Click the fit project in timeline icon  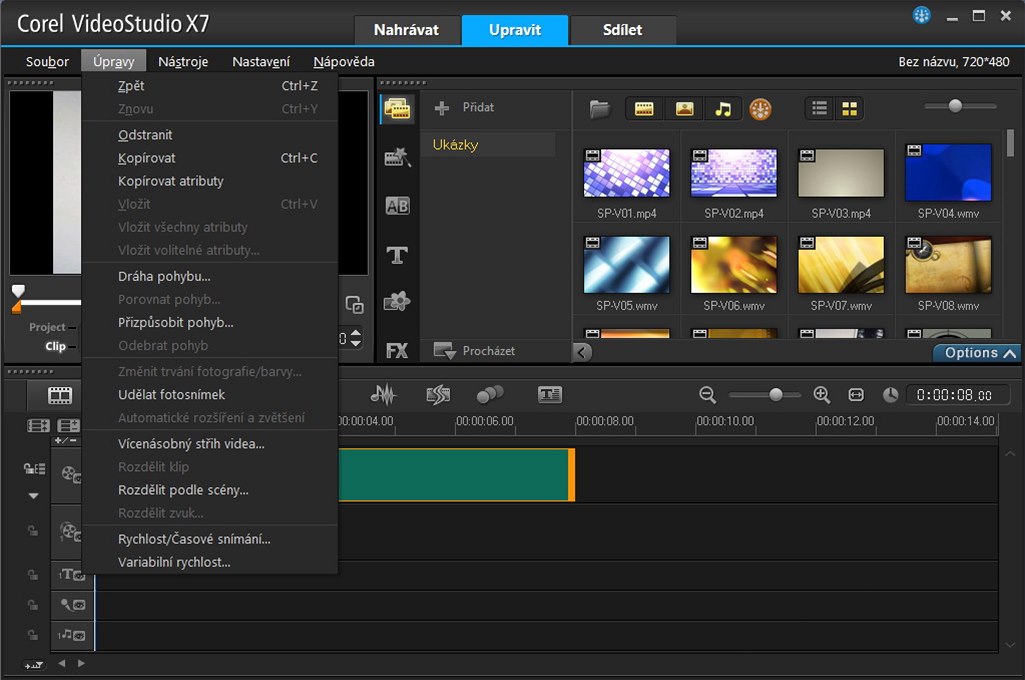click(x=855, y=395)
